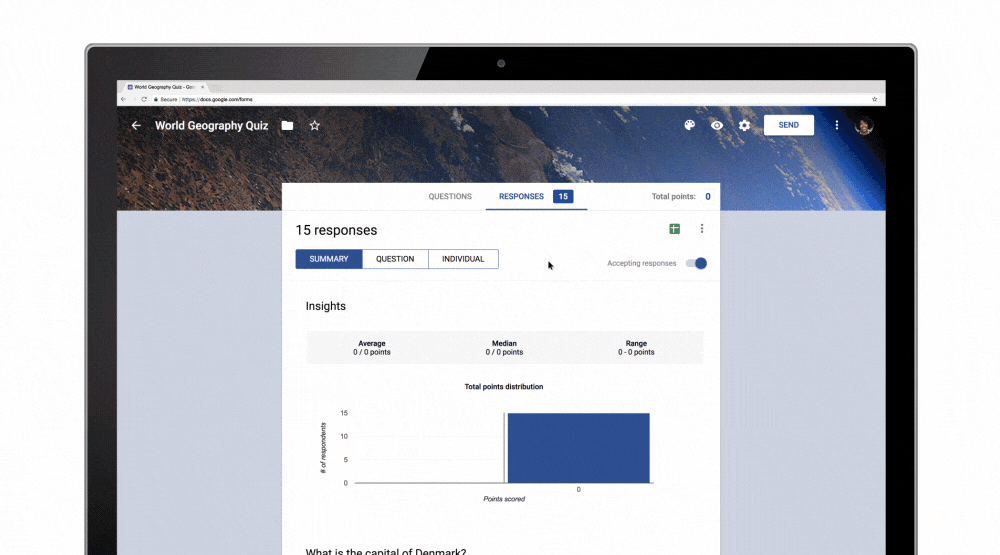This screenshot has width=1000, height=555.
Task: Select the Responses tab
Action: 536,196
